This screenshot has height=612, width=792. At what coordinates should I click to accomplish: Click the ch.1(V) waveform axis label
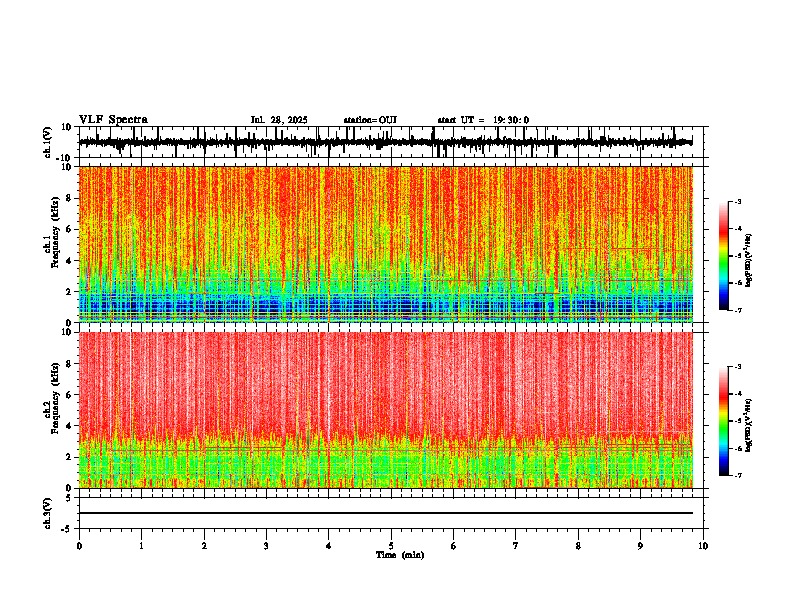48,142
